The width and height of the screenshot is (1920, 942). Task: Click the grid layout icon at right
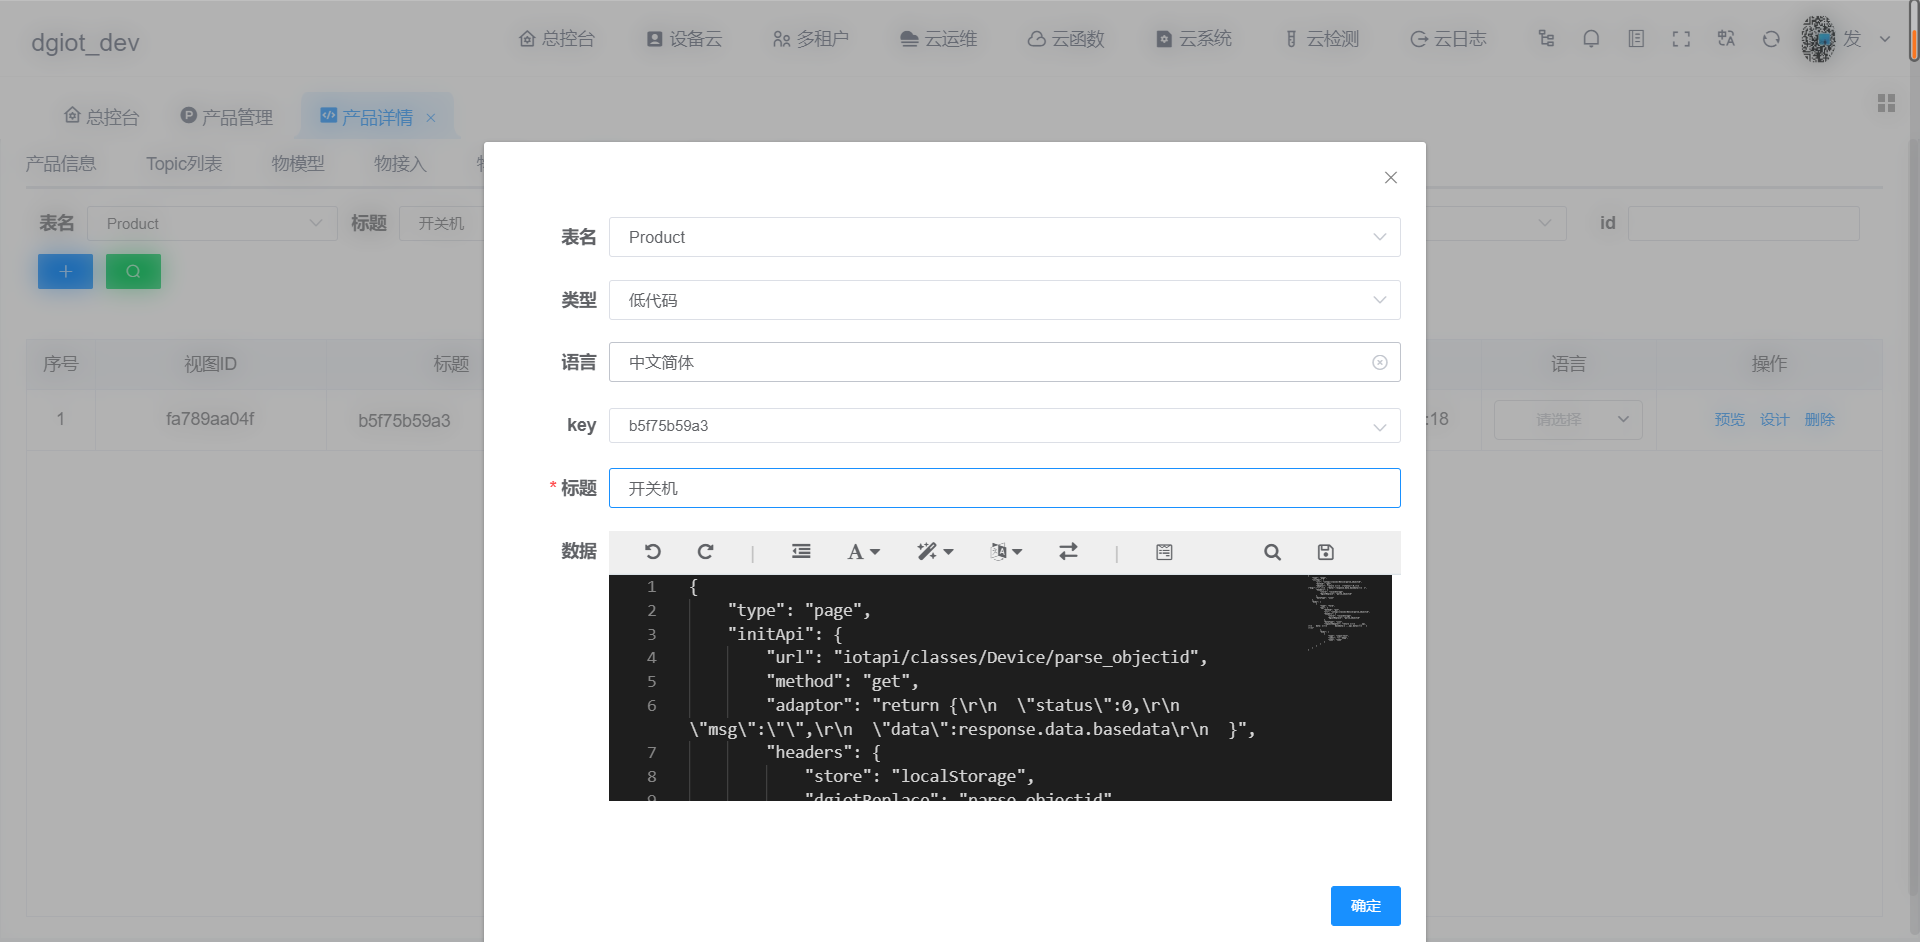click(x=1886, y=103)
